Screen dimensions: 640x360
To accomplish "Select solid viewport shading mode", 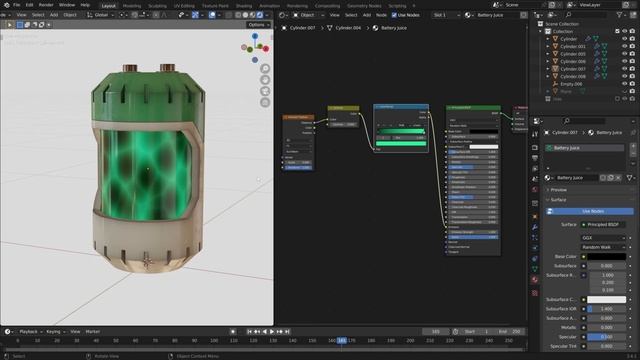I will (x=245, y=15).
